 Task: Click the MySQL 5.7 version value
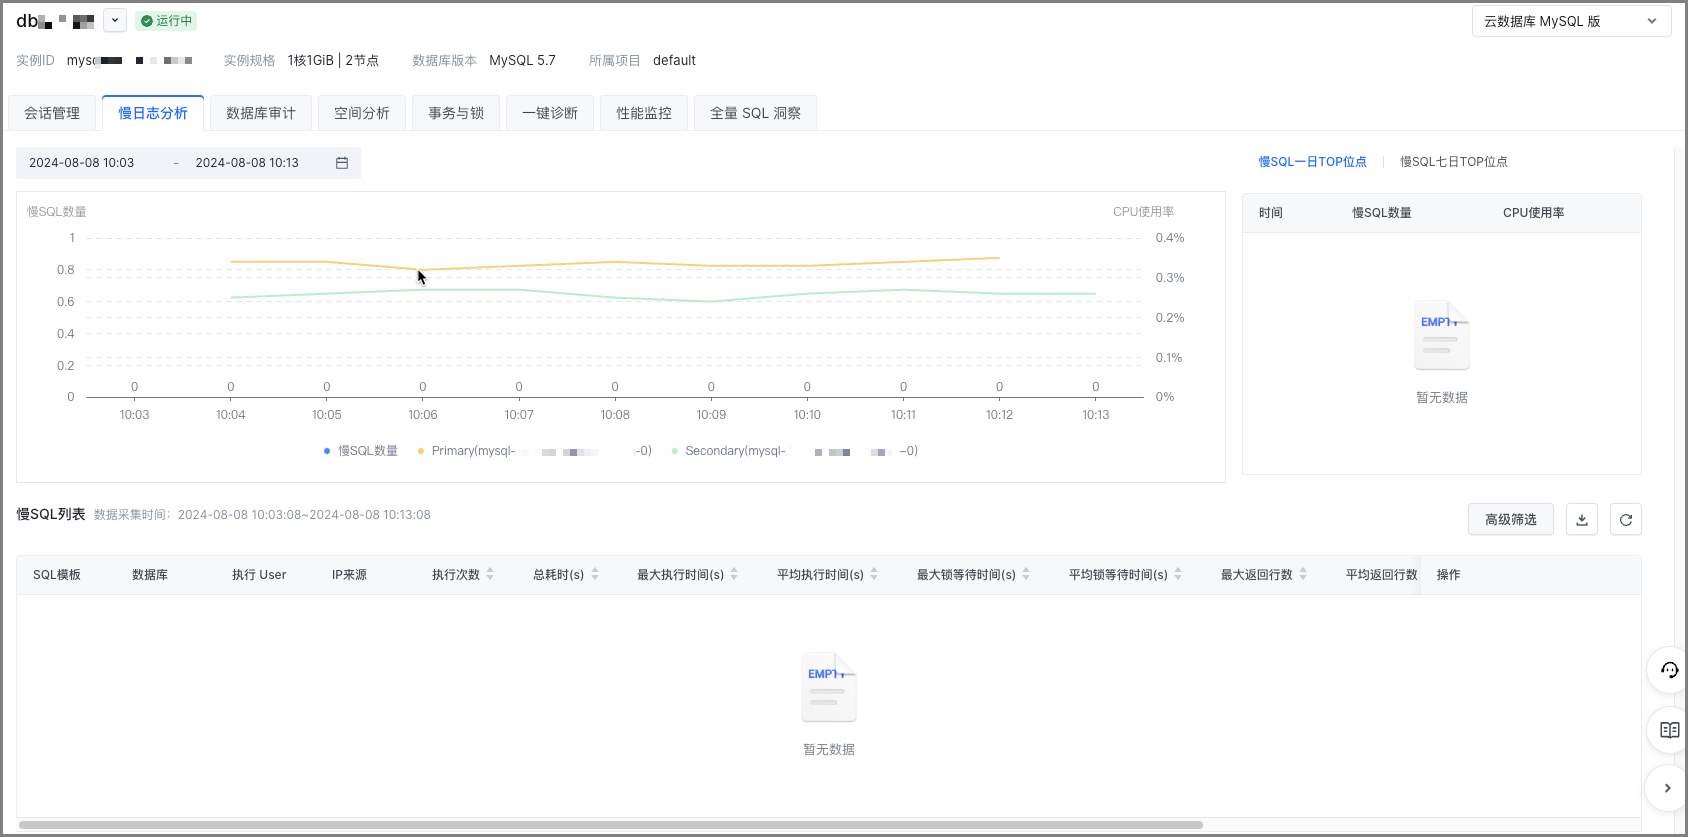click(522, 60)
